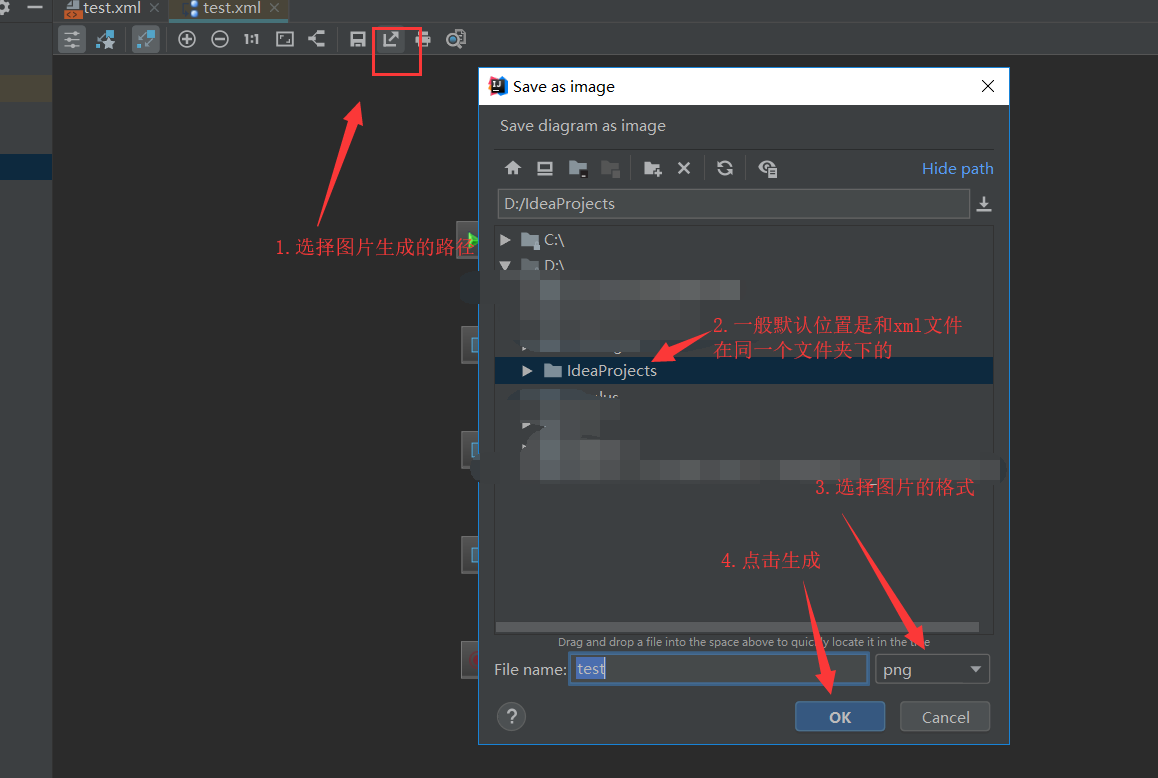Click the File name text field

click(718, 669)
